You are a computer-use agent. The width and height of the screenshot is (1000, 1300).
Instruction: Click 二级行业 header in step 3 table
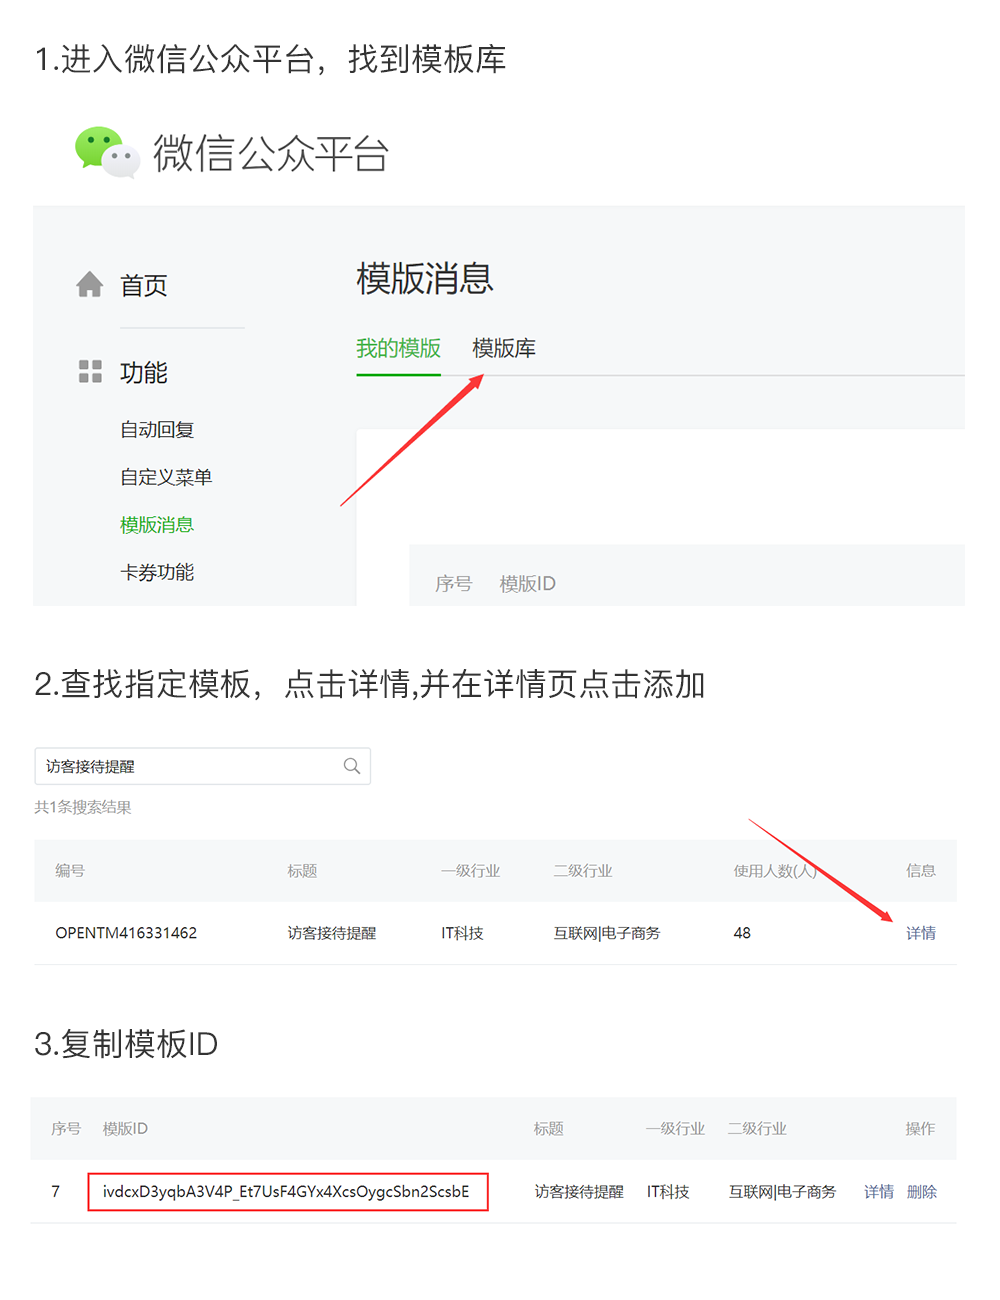coord(757,1129)
